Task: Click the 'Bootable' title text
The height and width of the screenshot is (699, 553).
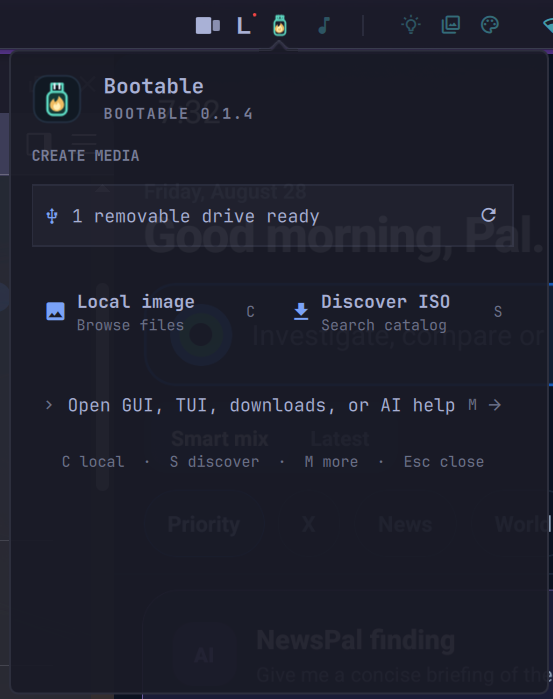Action: coord(154,86)
